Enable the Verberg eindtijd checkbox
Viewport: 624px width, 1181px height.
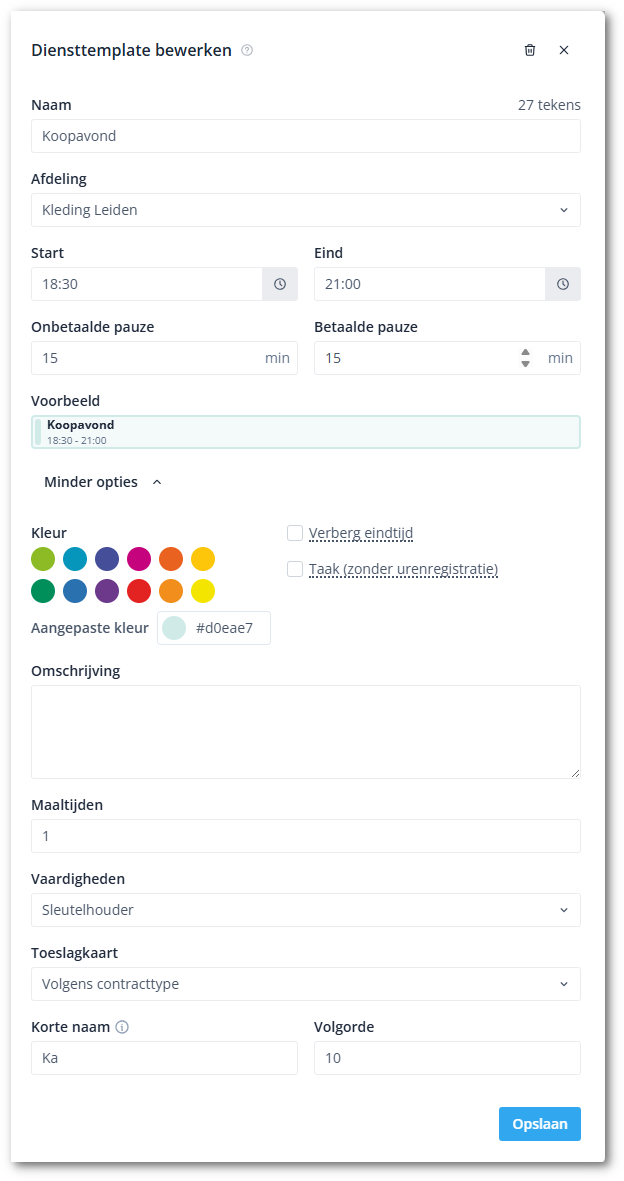pyautogui.click(x=295, y=533)
